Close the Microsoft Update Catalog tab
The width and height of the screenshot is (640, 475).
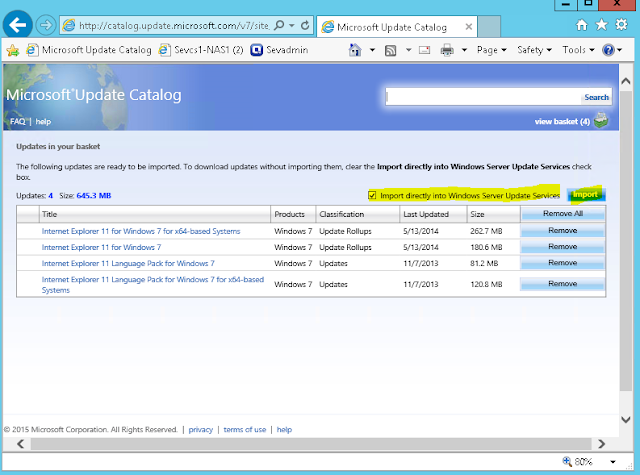(x=469, y=27)
